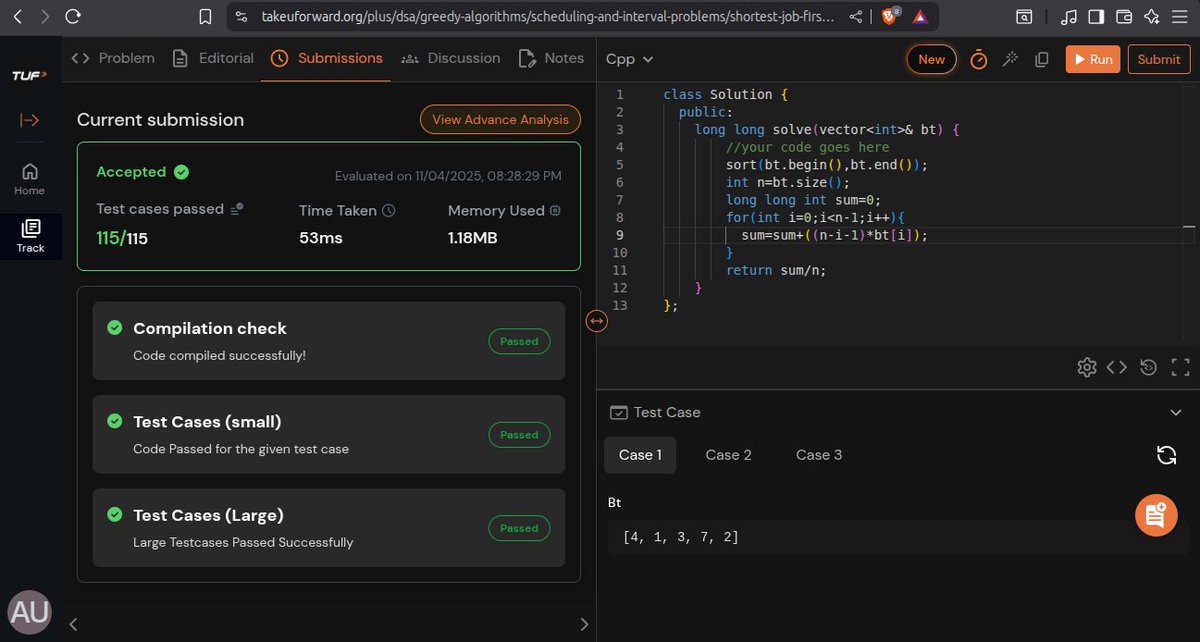Start the stopwatch timer icon

click(979, 60)
